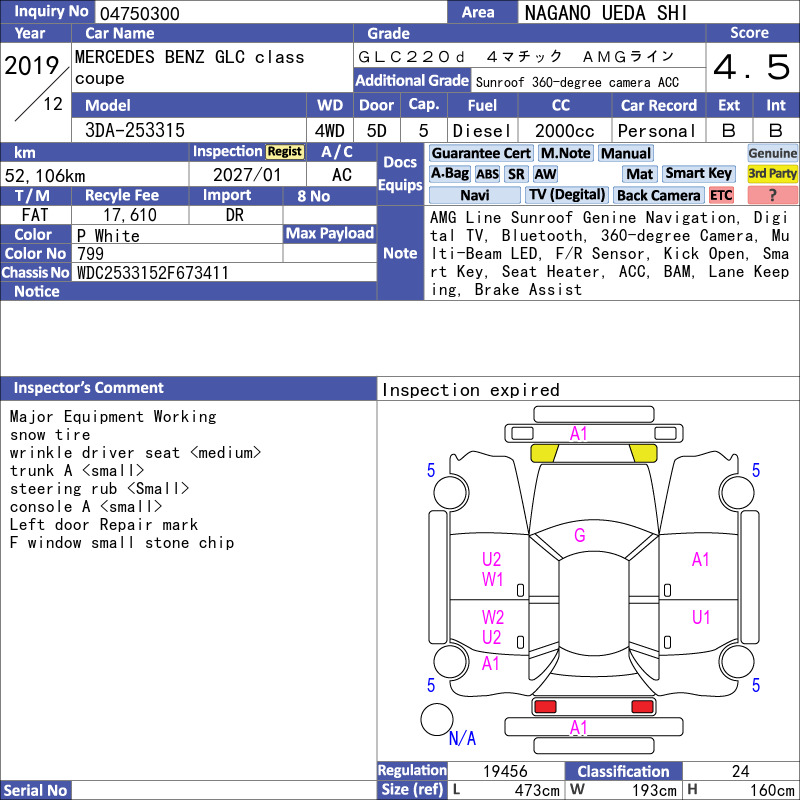Click the Manual document badge
The image size is (800, 800).
(626, 153)
